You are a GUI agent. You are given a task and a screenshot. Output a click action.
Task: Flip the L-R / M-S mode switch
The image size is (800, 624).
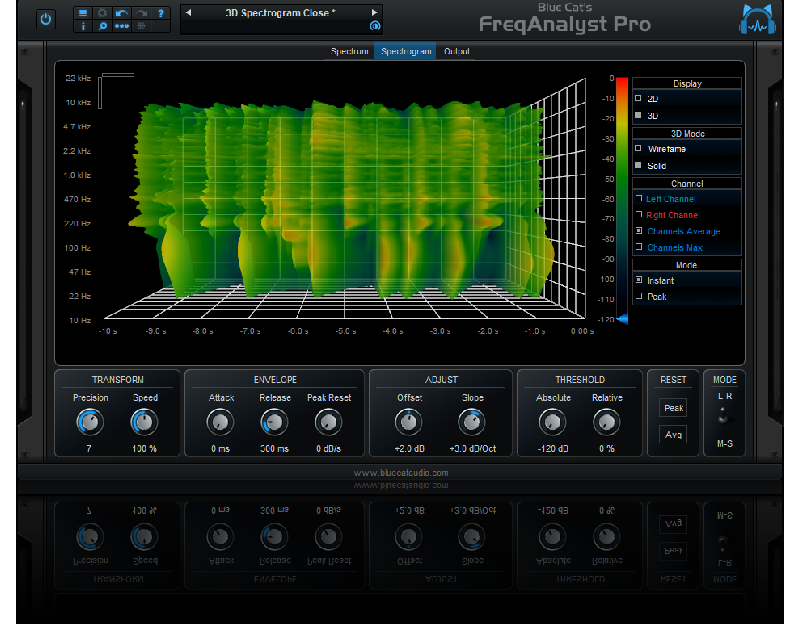click(723, 416)
